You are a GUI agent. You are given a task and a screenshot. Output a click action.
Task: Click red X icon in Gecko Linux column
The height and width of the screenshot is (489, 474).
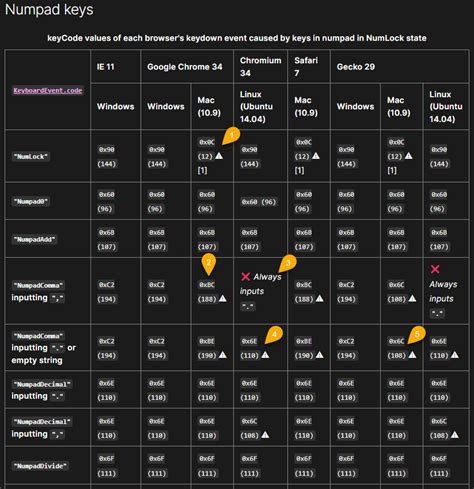435,269
